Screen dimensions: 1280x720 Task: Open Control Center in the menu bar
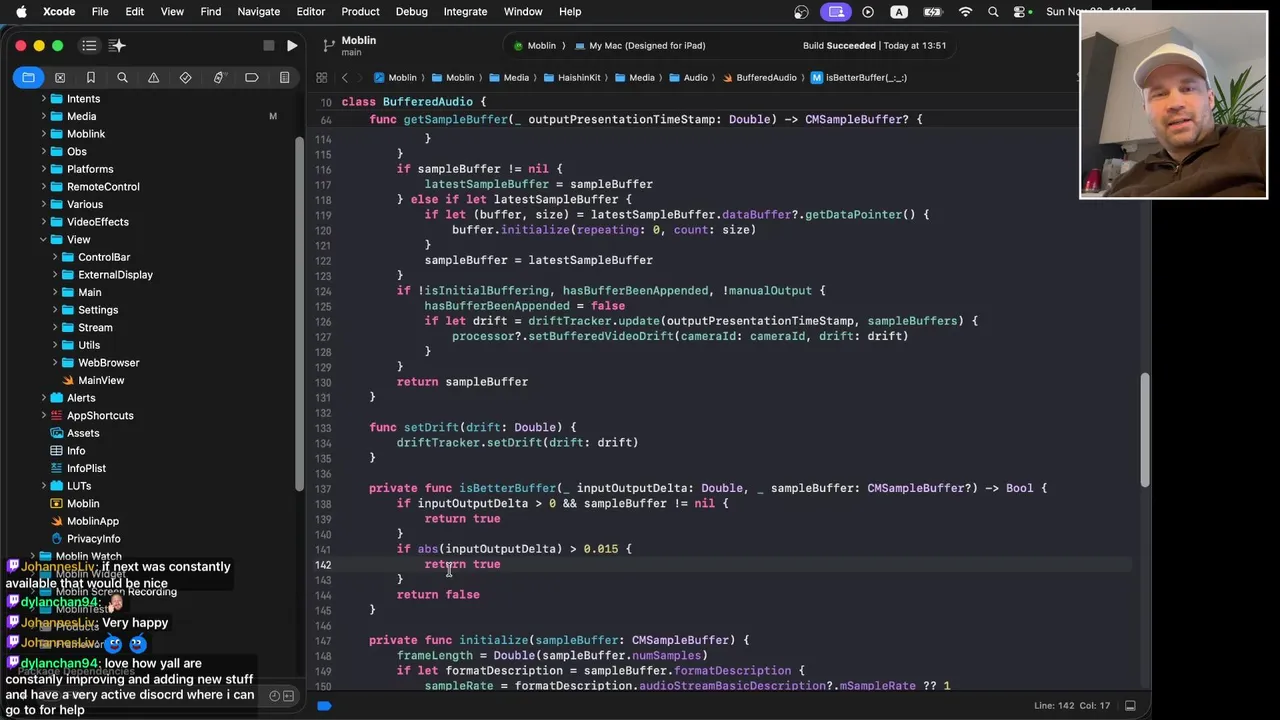[1020, 11]
